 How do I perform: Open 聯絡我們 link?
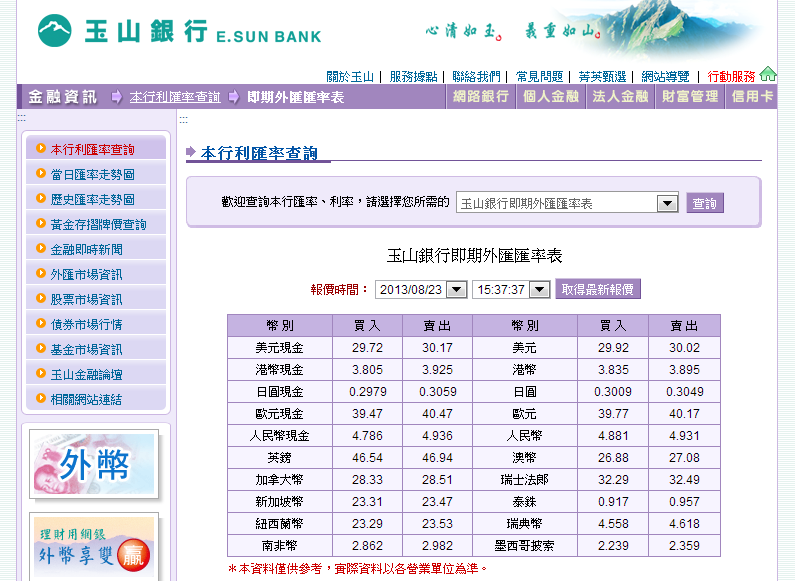click(476, 77)
